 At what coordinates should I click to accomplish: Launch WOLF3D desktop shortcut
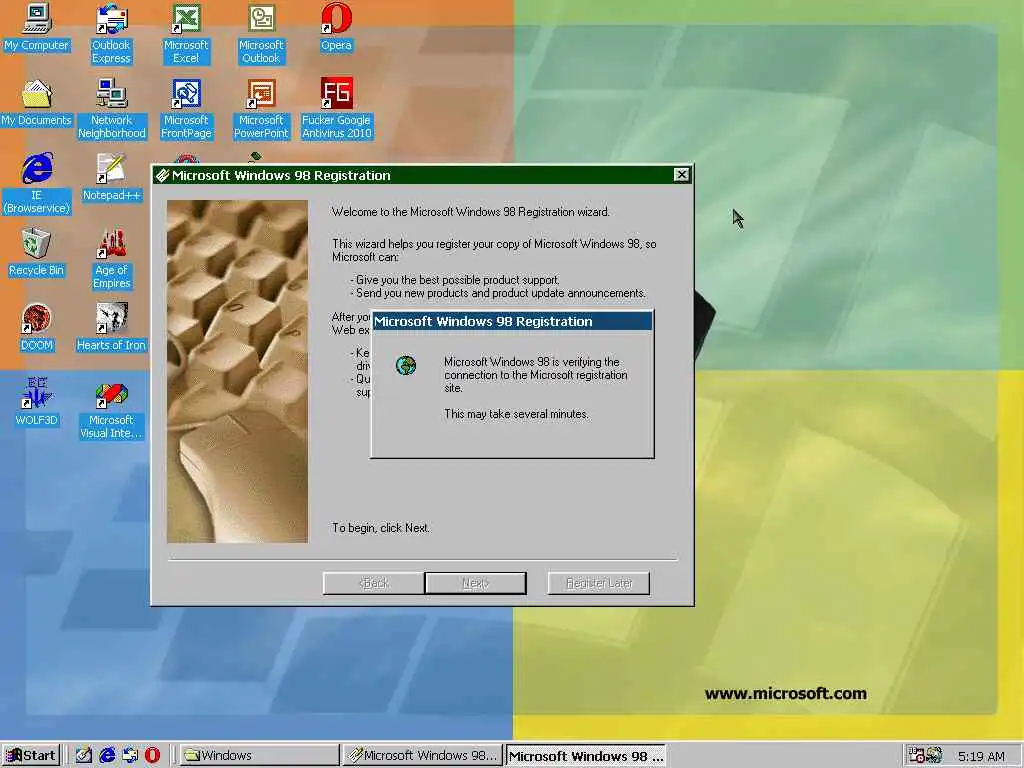coord(37,402)
